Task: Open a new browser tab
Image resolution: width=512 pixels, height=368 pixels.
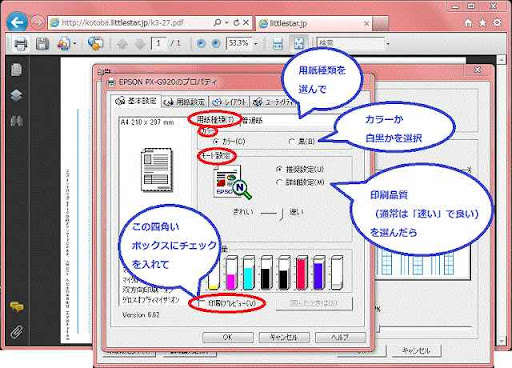Action: (380, 23)
